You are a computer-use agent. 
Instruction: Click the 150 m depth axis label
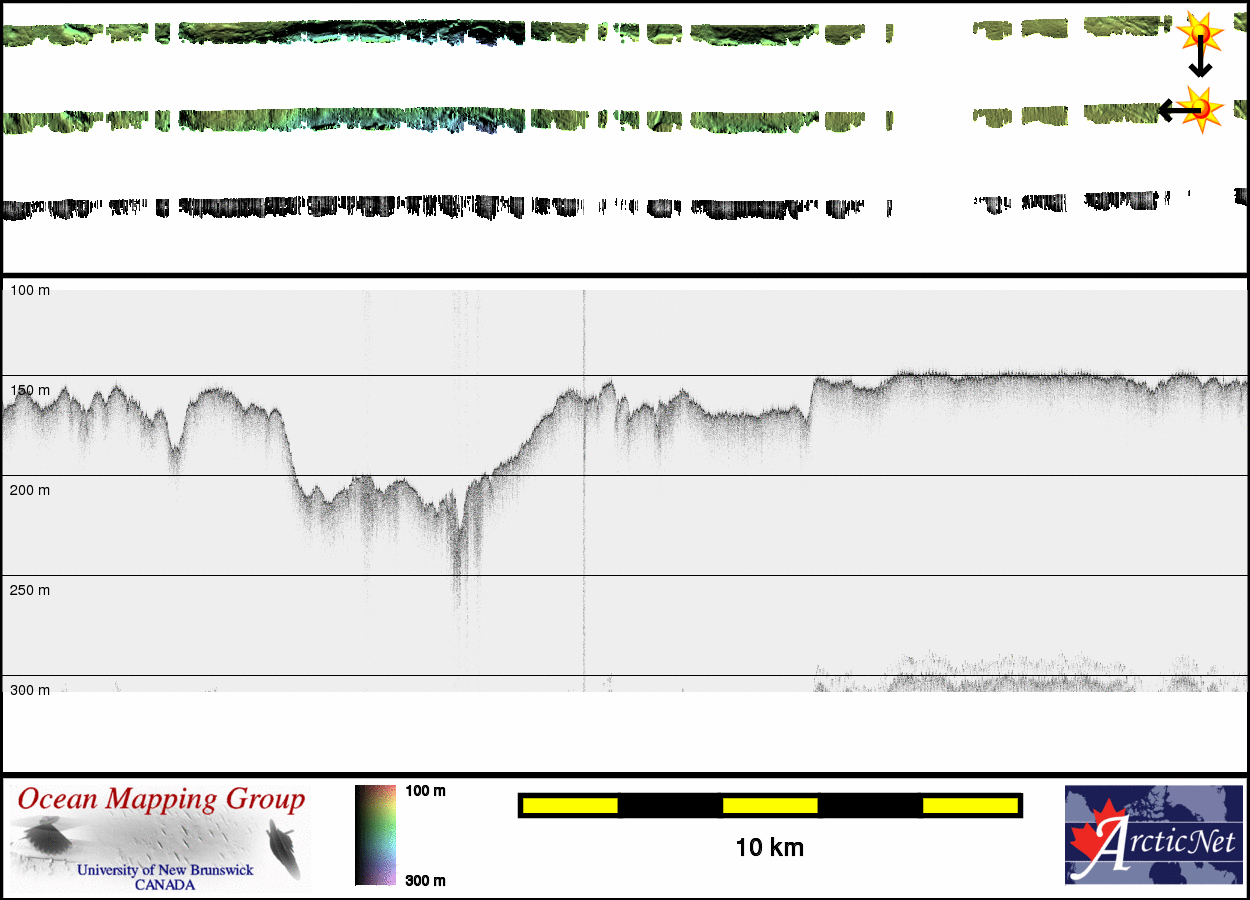[x=30, y=390]
